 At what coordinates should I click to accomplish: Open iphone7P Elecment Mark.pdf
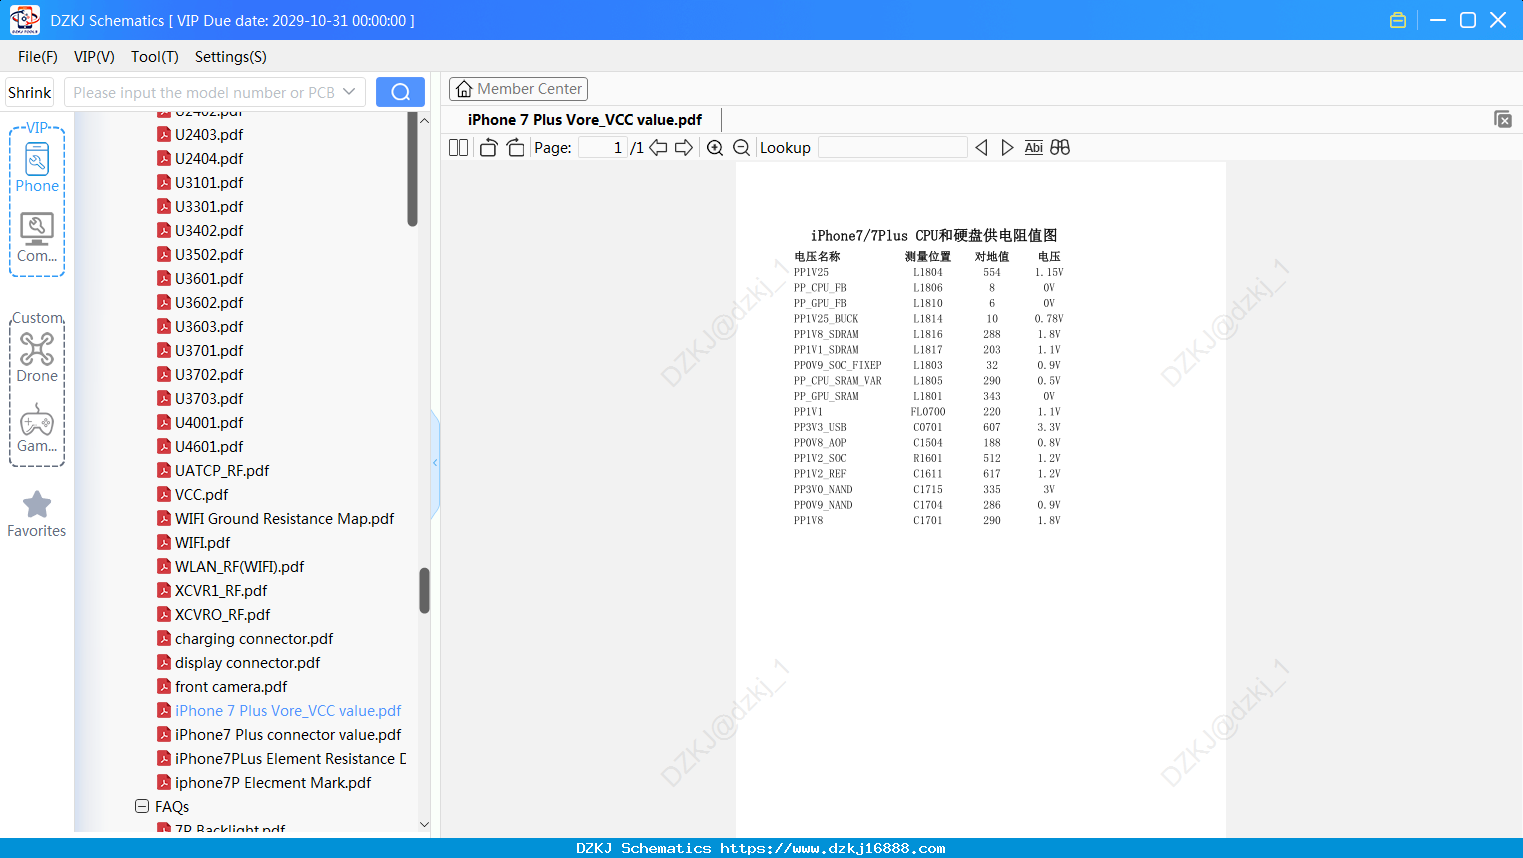click(264, 782)
